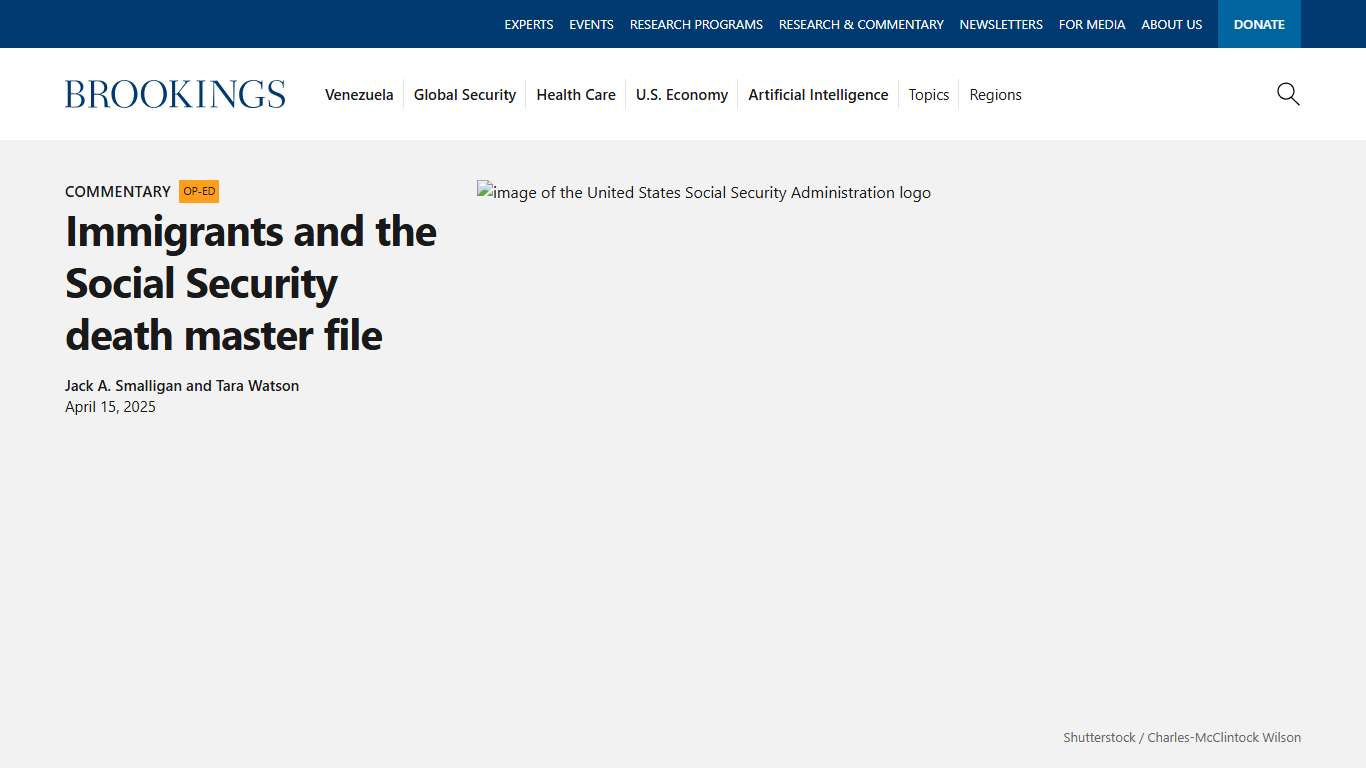Click the Brookings logo
Viewport: 1366px width, 768px height.
[x=175, y=93]
